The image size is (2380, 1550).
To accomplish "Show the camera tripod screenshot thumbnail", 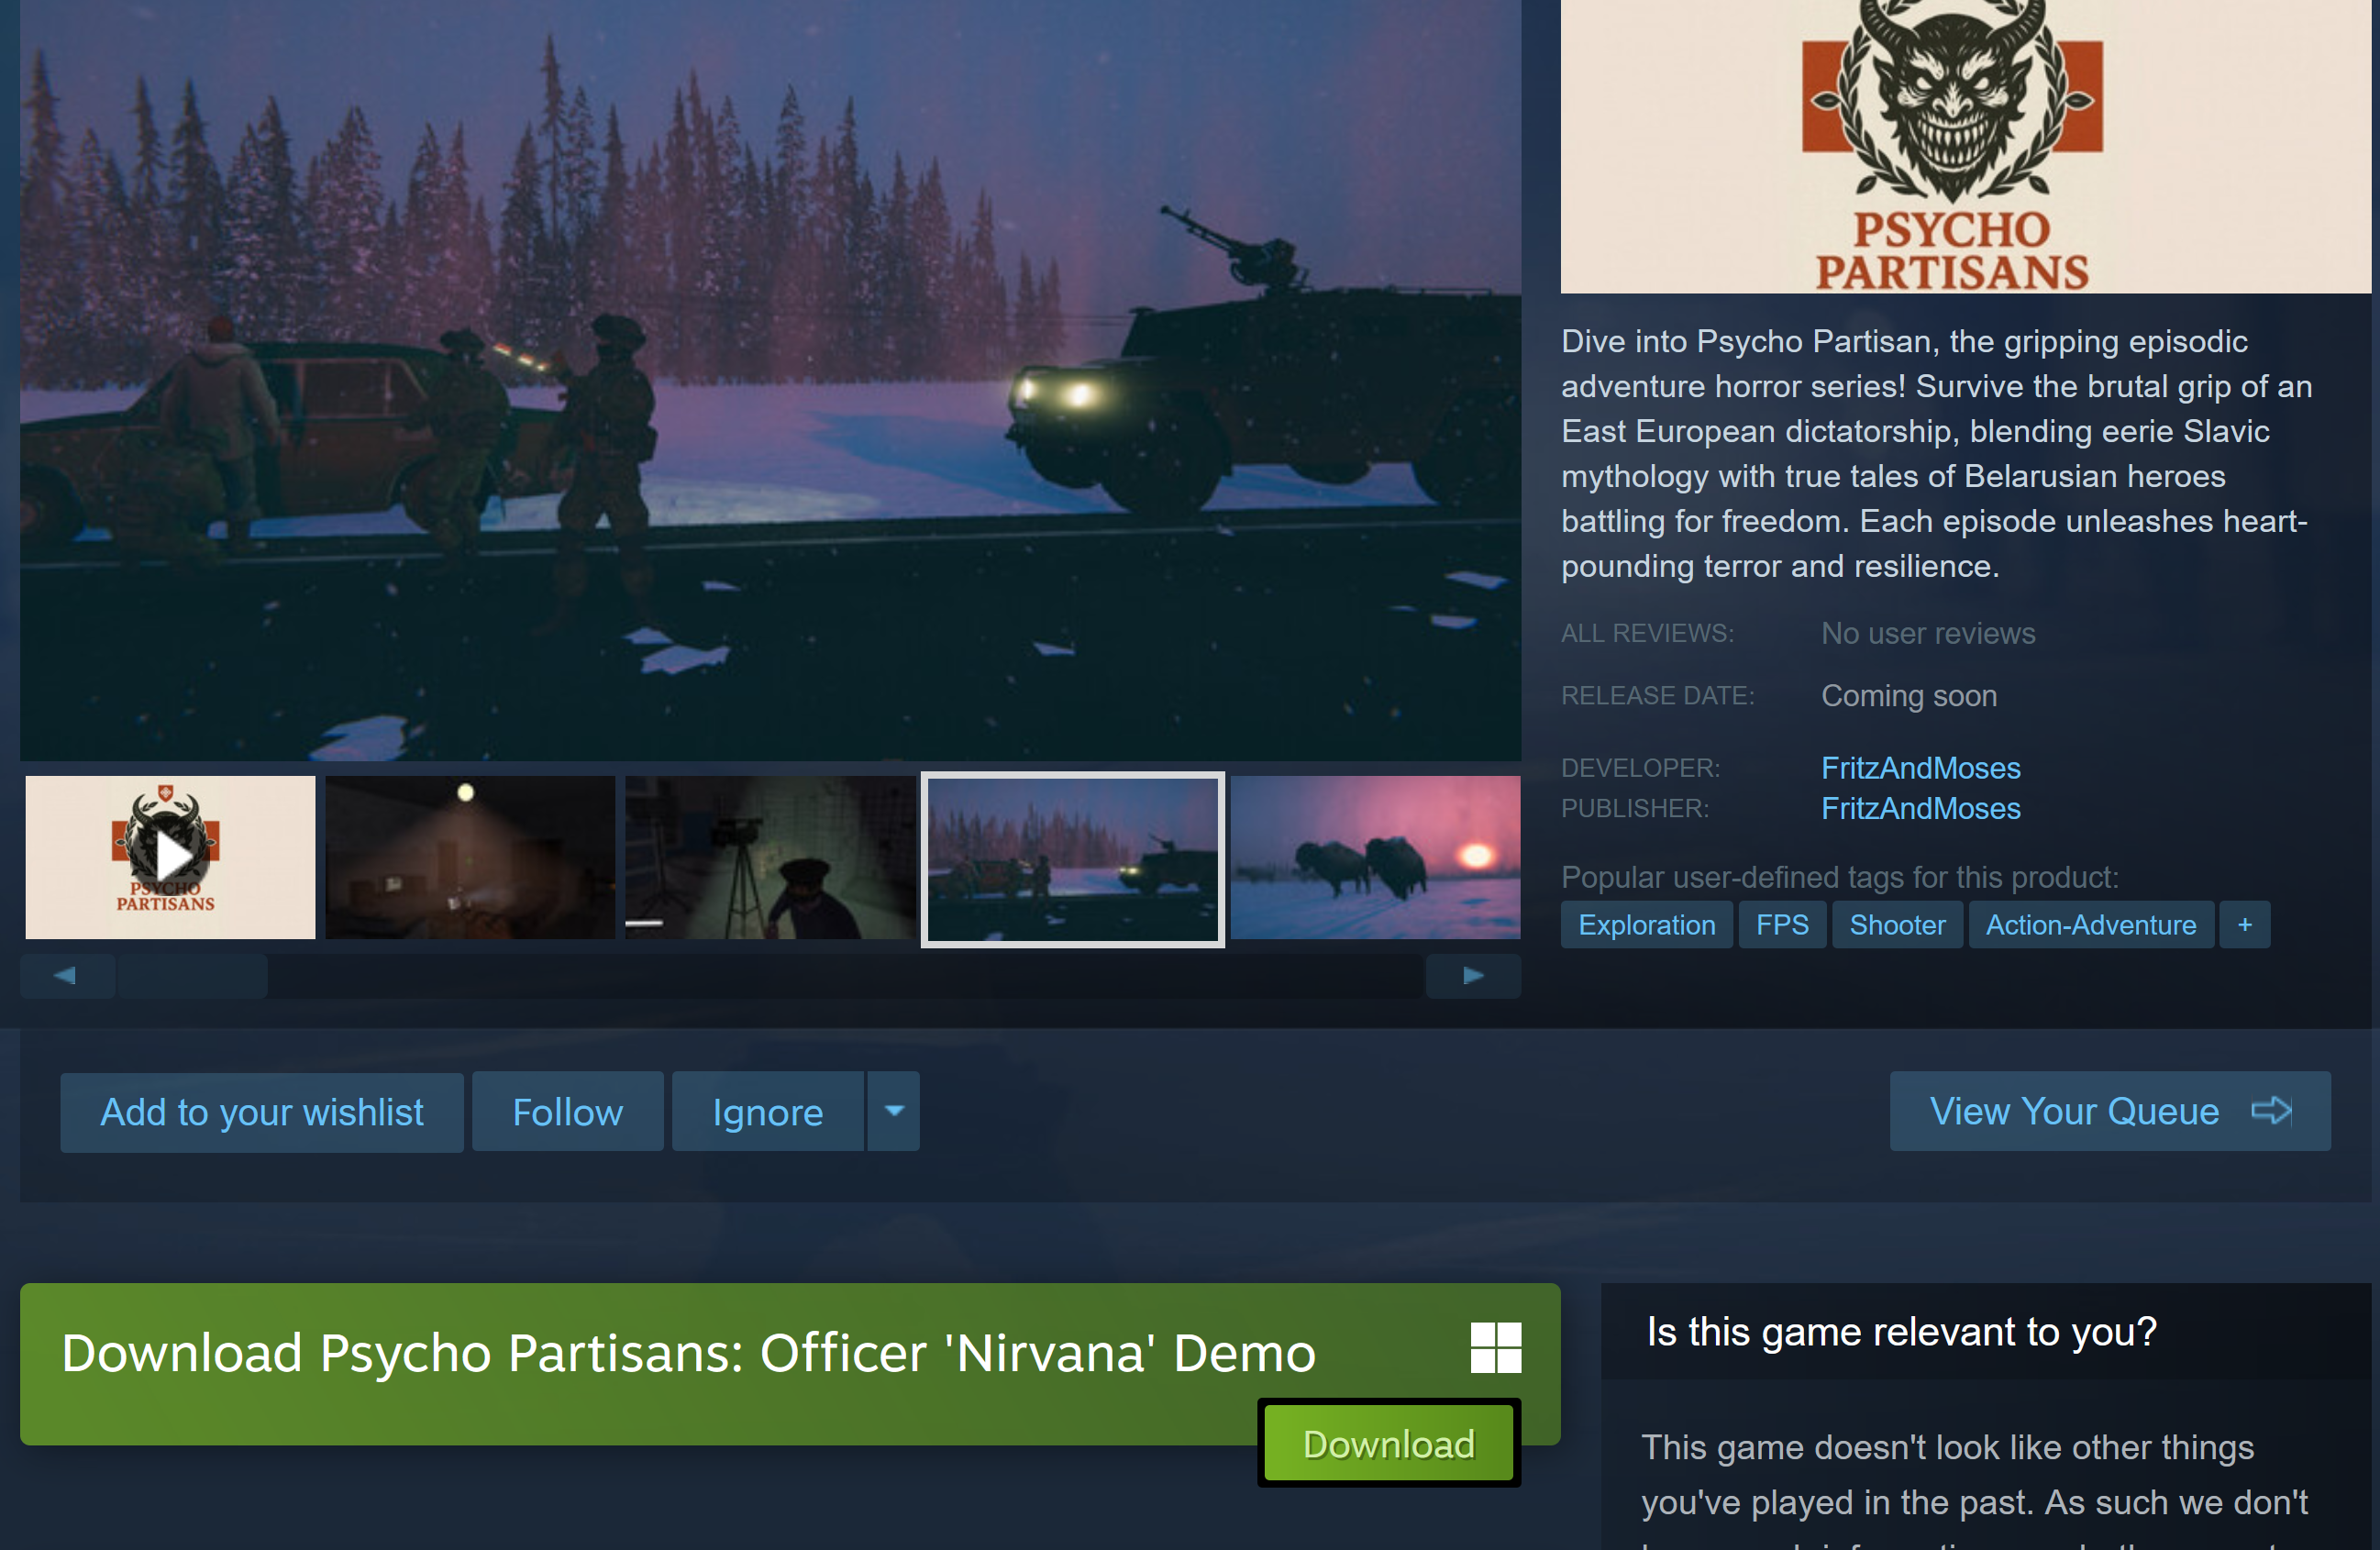I will 770,857.
